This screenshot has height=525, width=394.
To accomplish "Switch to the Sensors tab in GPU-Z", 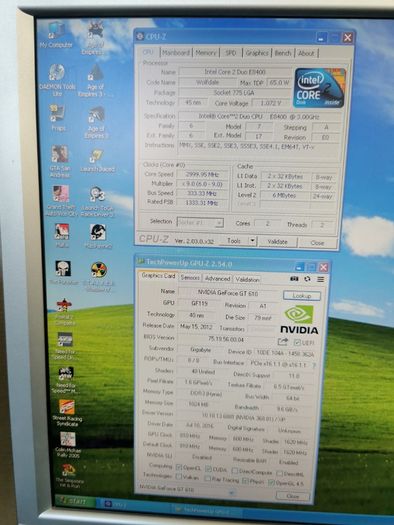I will (190, 278).
